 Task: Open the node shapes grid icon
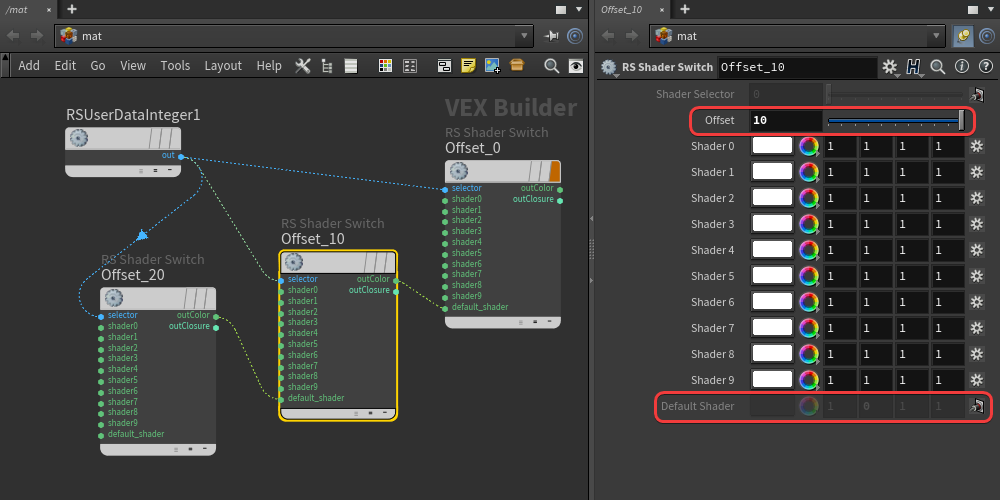[x=410, y=66]
